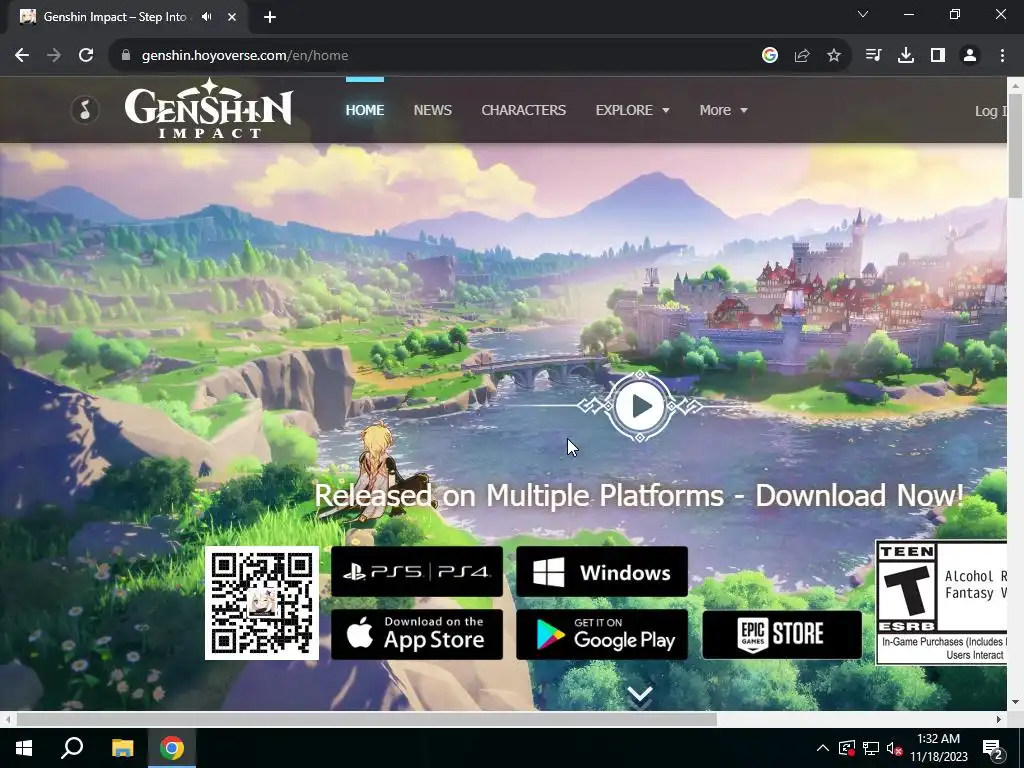Download the Windows version
Screen dimensions: 1024x768
pos(601,571)
